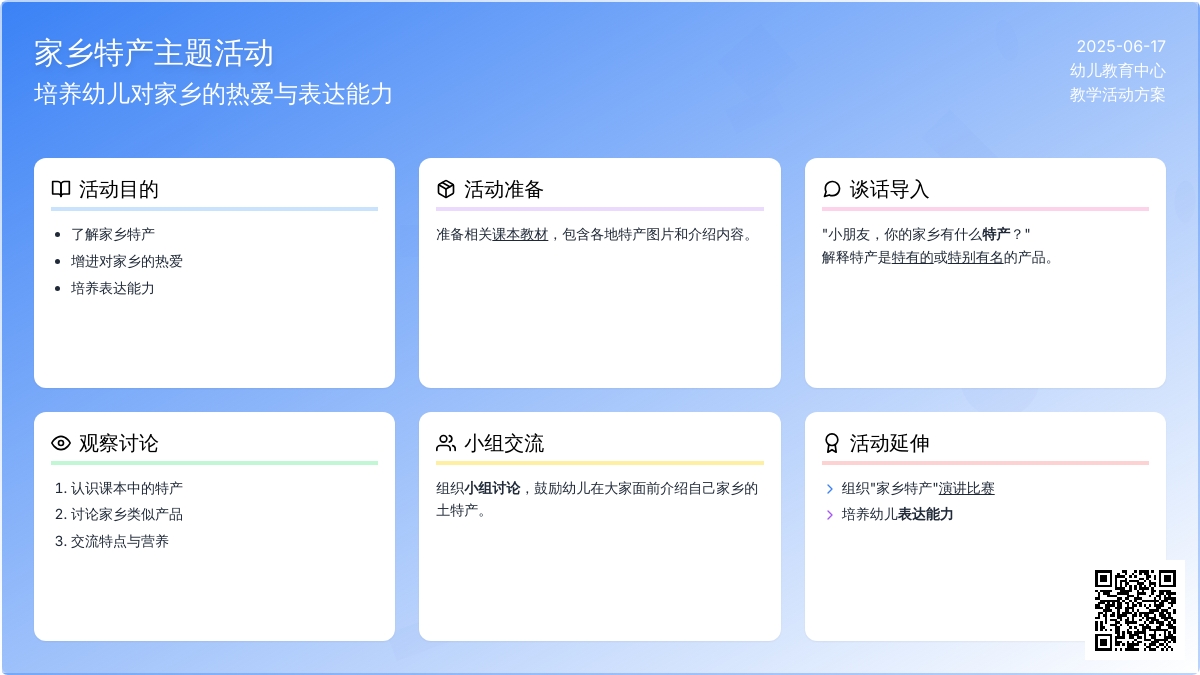Select list item 讨论家乡类似产品
This screenshot has width=1200, height=675.
pyautogui.click(x=127, y=515)
